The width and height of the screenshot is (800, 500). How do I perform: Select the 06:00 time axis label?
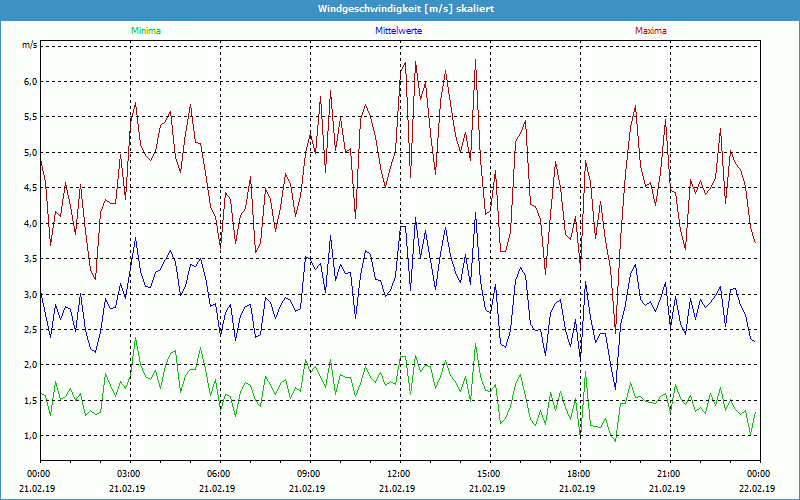coord(219,474)
